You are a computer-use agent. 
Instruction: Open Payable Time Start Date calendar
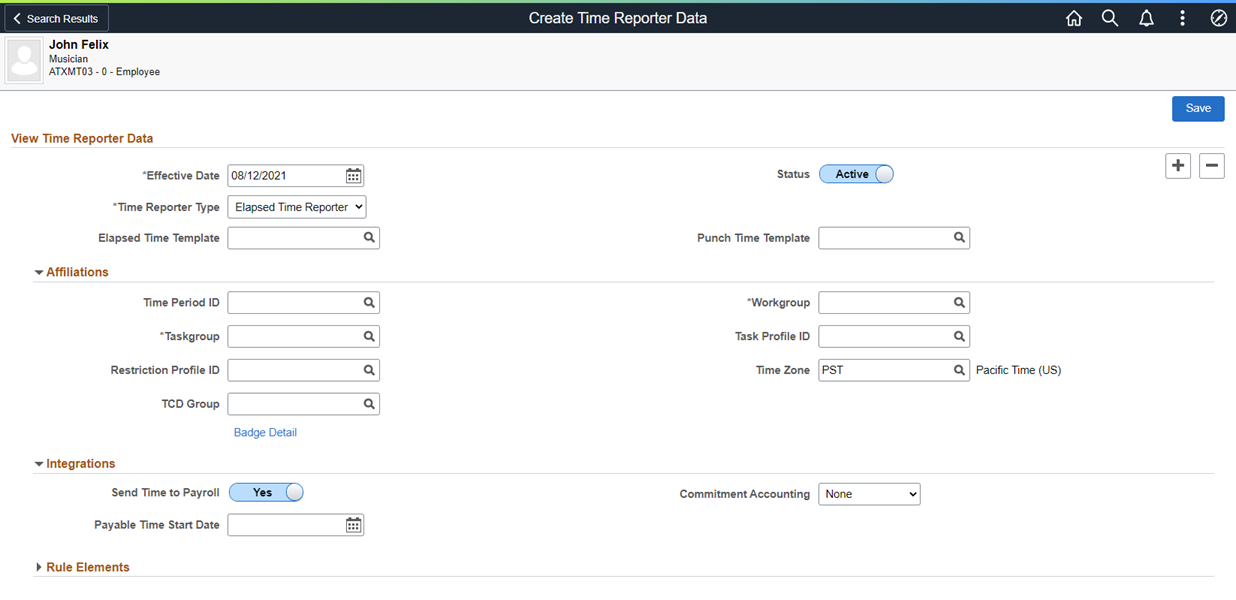[x=353, y=525]
